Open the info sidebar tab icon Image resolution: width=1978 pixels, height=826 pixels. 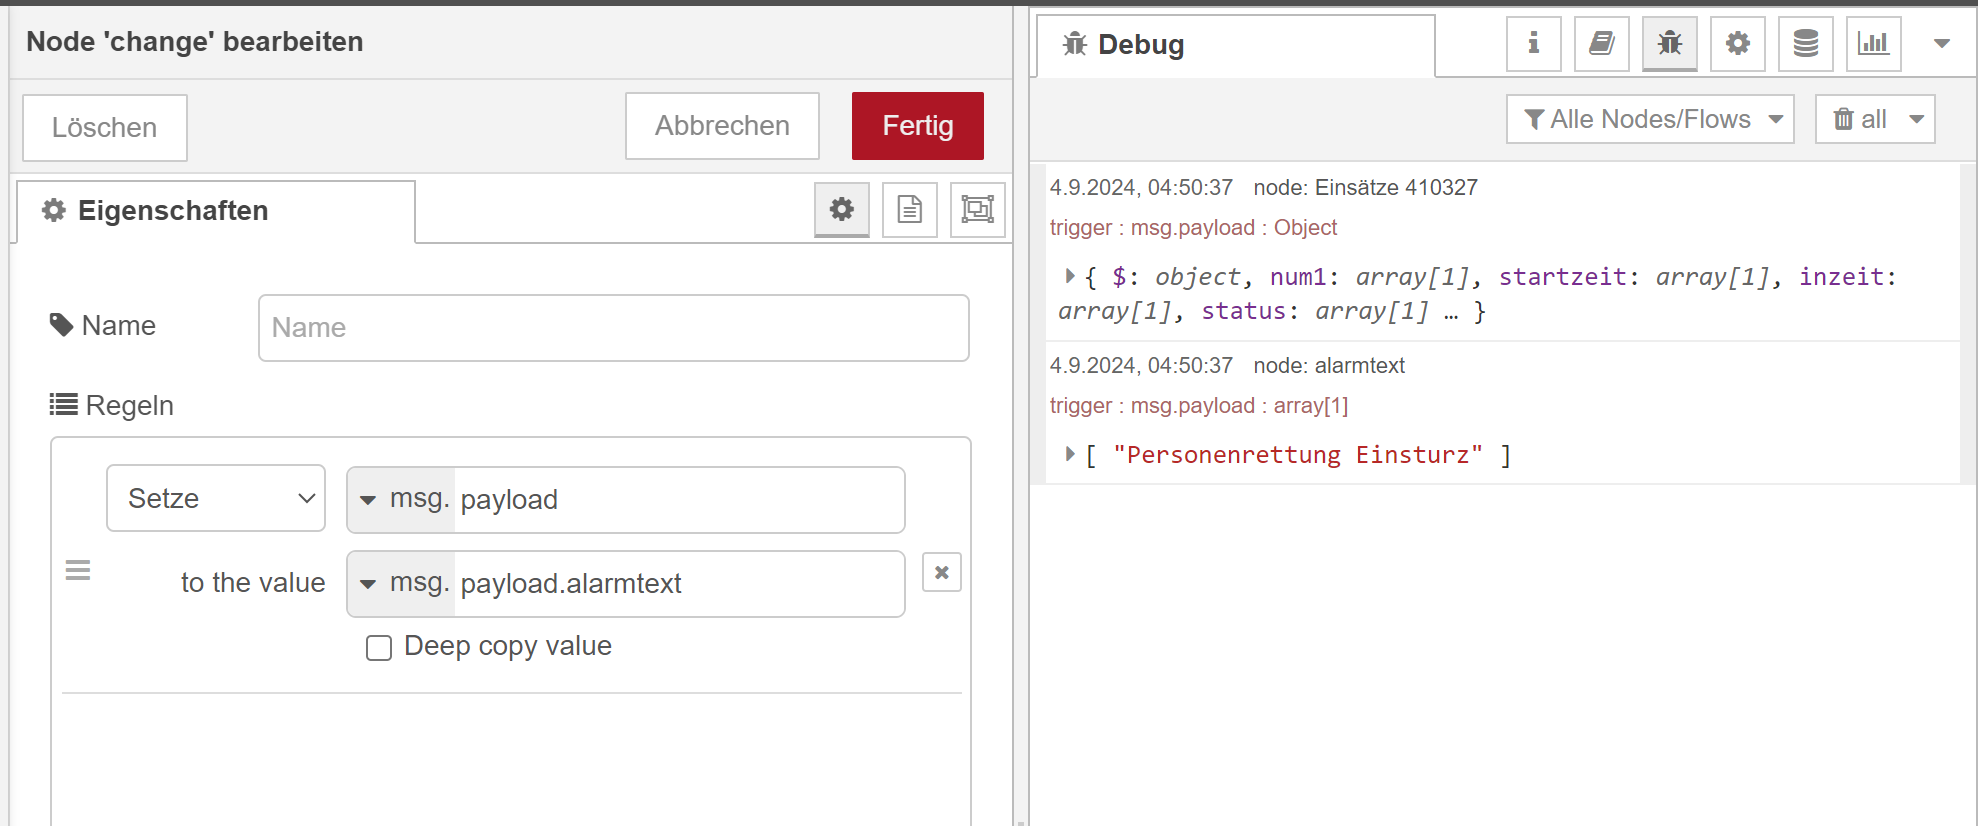point(1533,44)
